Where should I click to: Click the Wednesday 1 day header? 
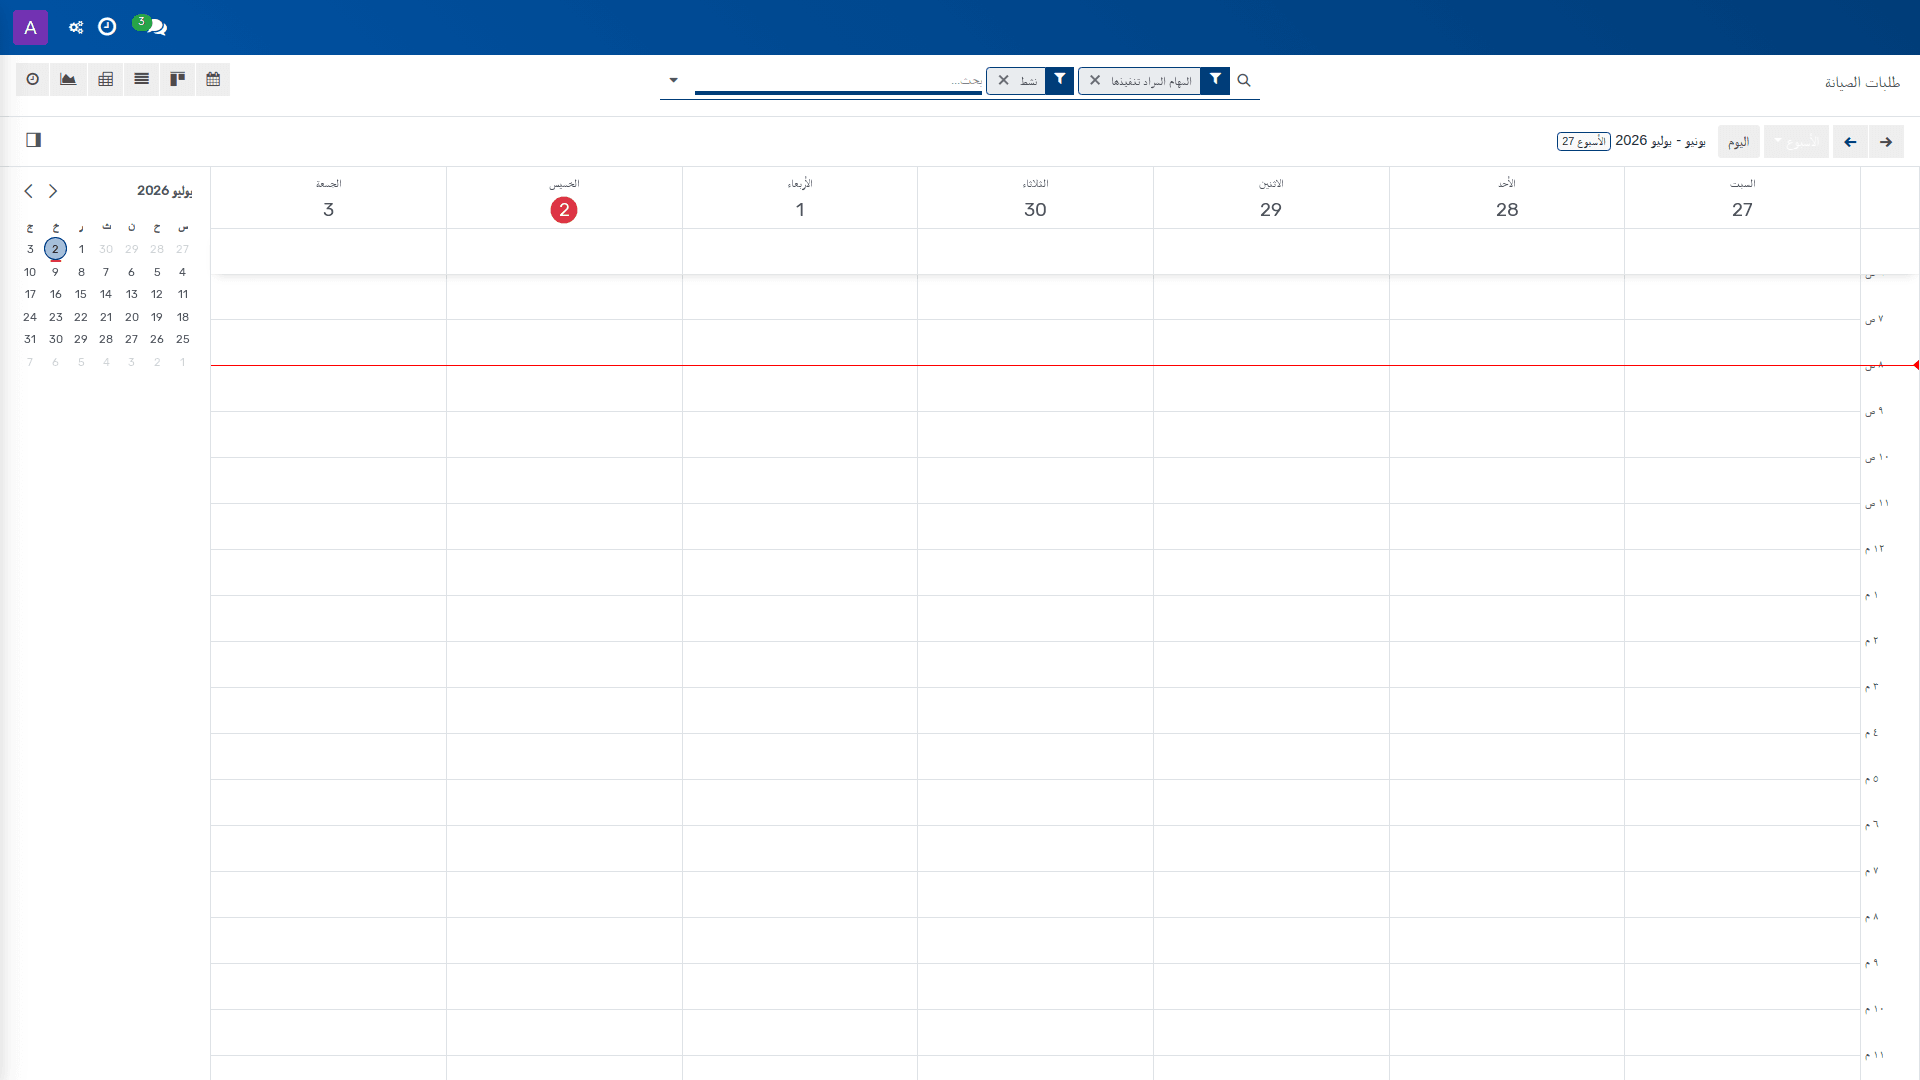pos(800,199)
